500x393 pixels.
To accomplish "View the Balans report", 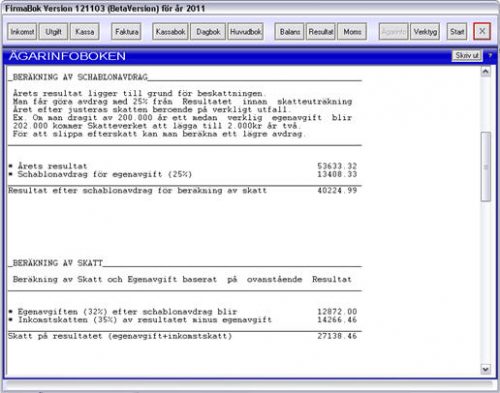I will point(289,32).
